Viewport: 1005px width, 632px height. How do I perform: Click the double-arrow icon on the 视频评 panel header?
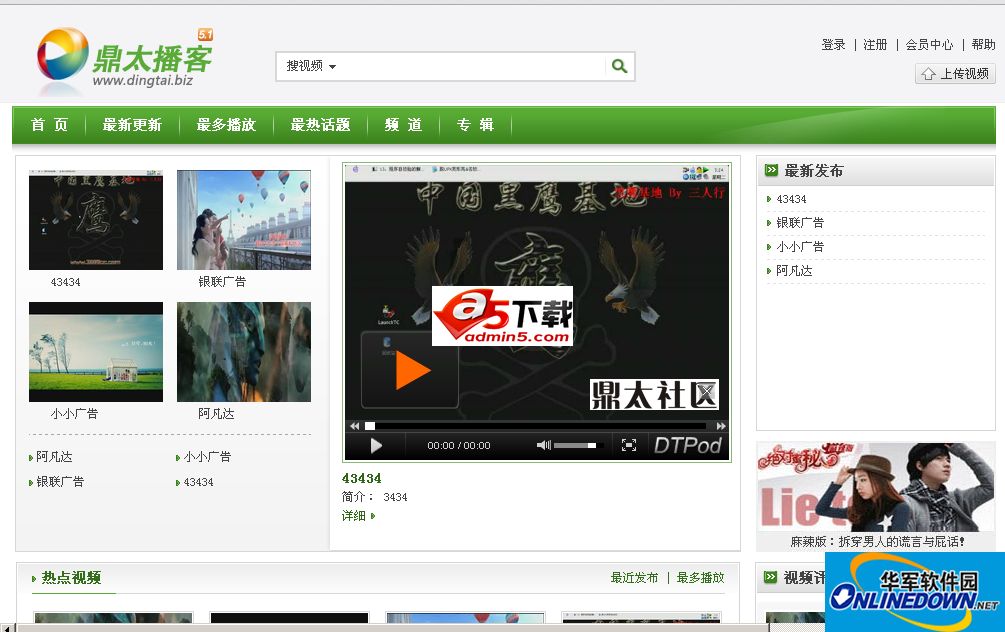coord(770,577)
